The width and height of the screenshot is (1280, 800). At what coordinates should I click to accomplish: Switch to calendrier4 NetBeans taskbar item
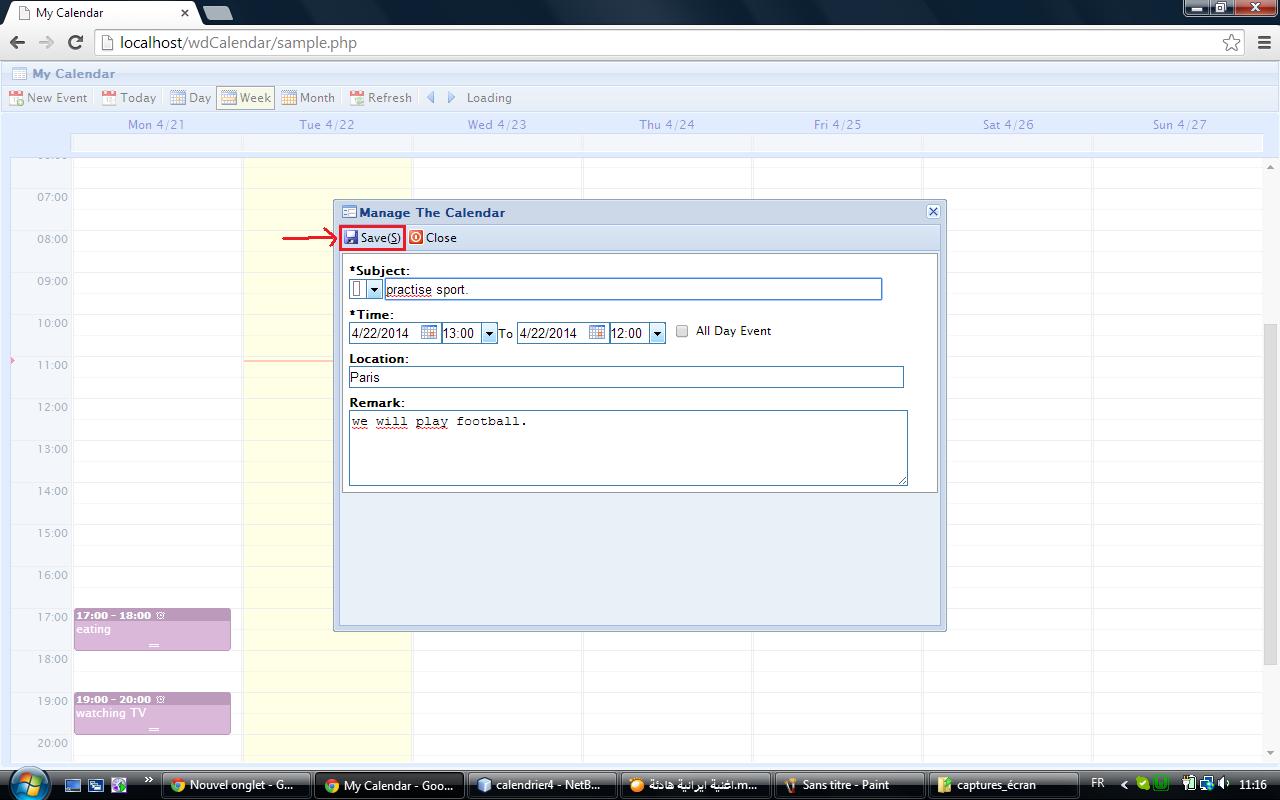pos(542,785)
